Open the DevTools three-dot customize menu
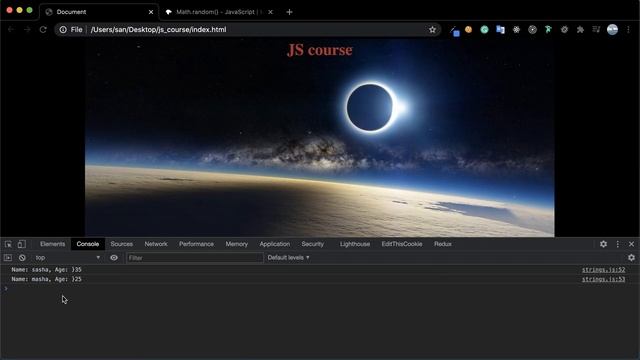This screenshot has height=360, width=640. (x=618, y=244)
